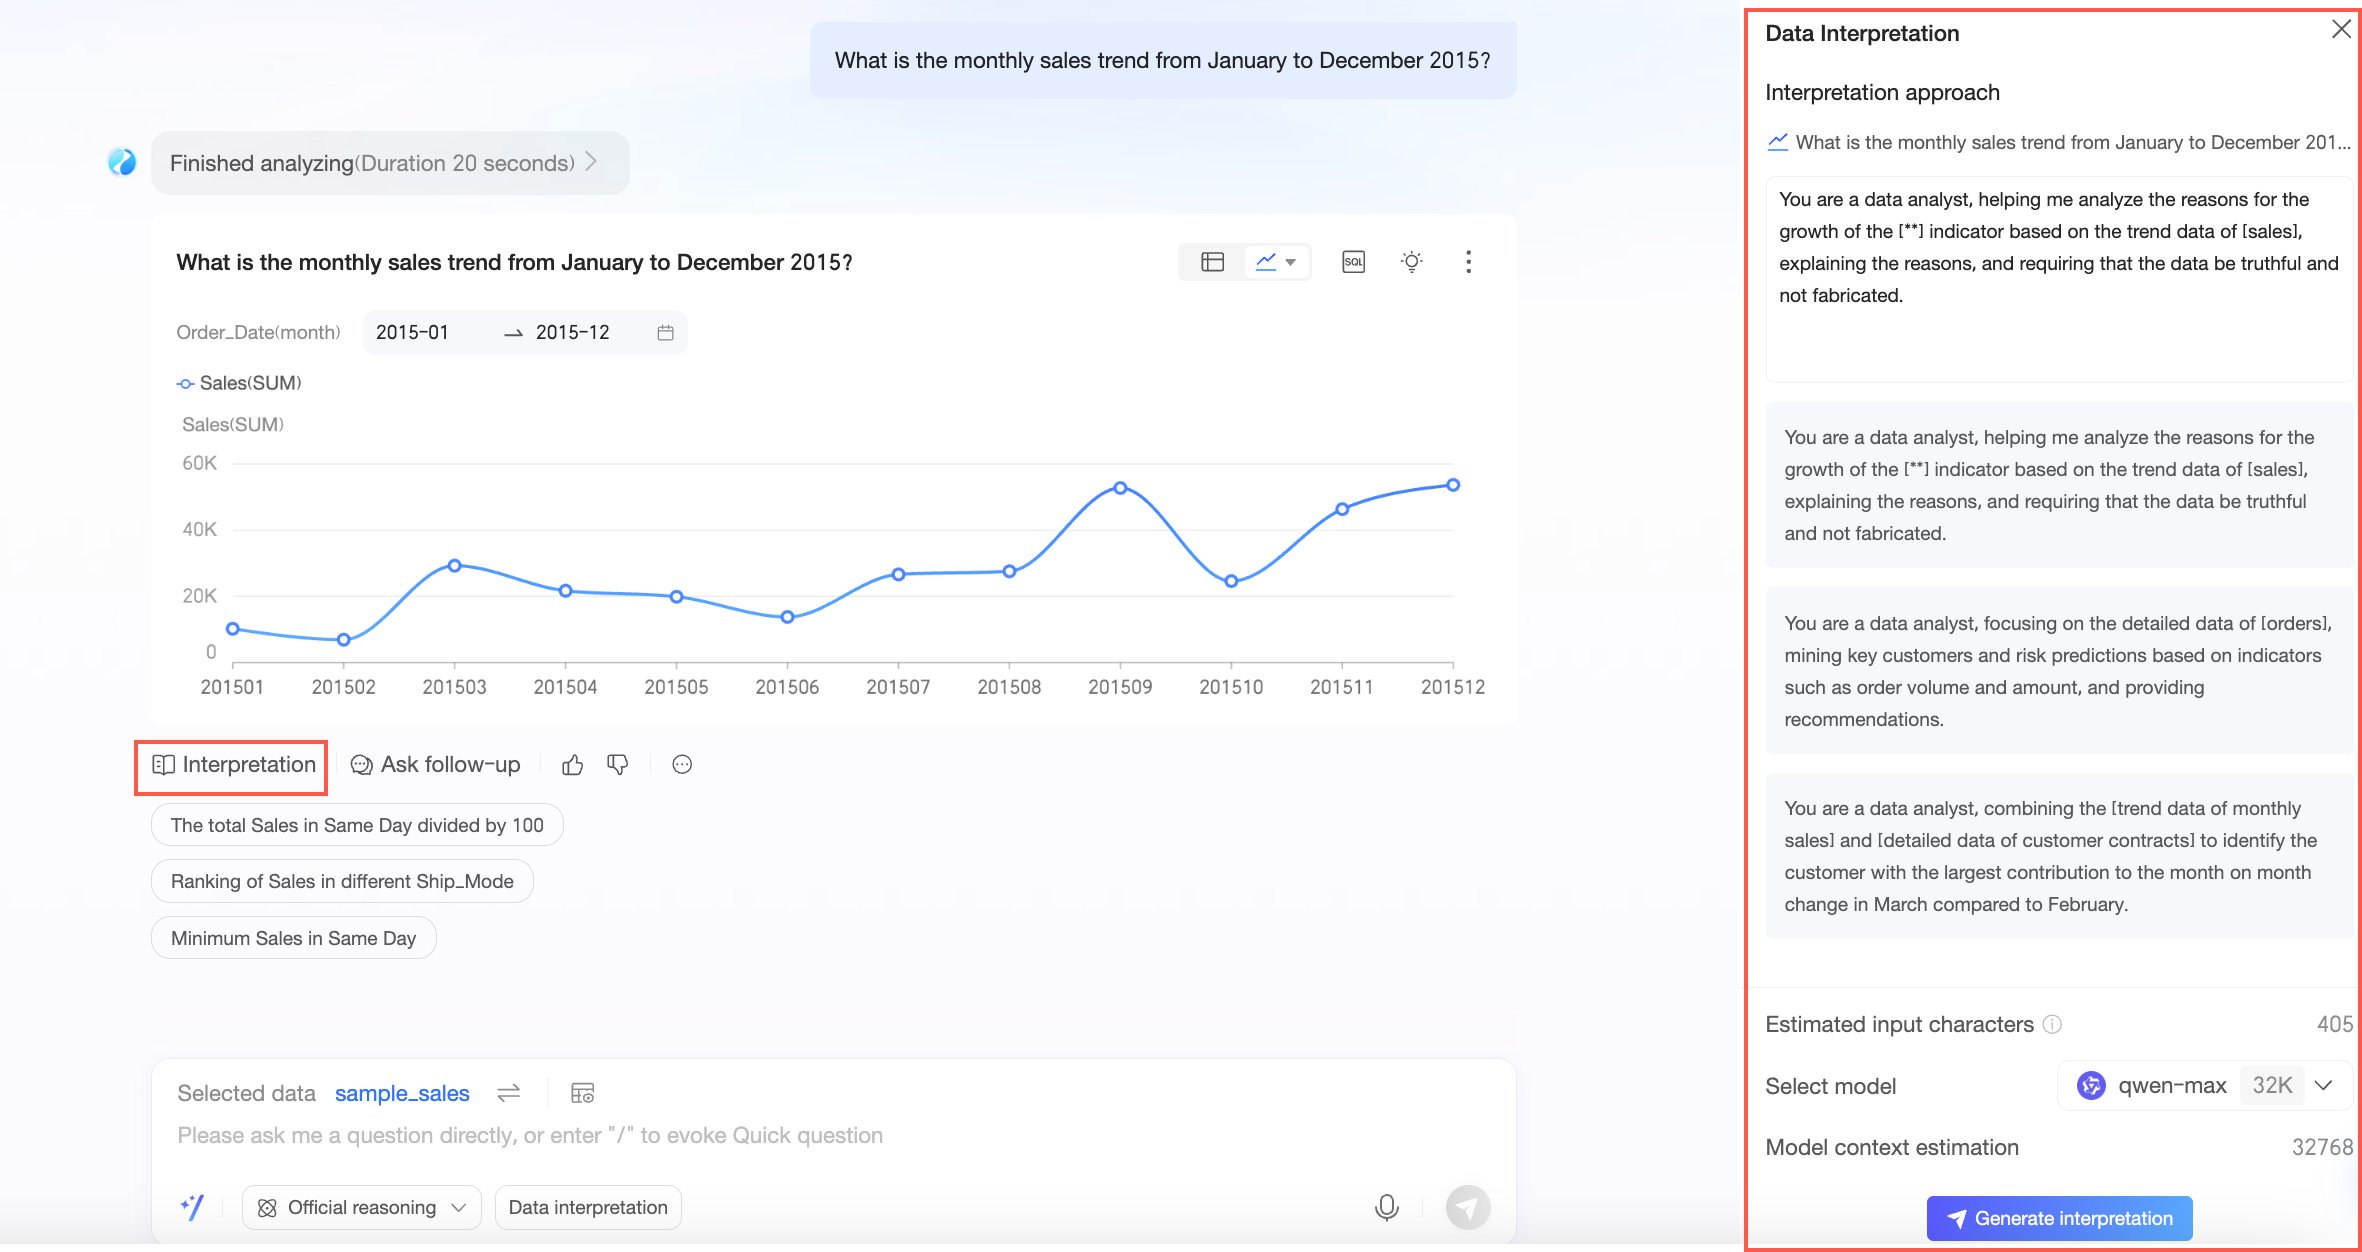The width and height of the screenshot is (2362, 1252).
Task: Open the Order_Date calendar picker
Action: click(x=665, y=333)
